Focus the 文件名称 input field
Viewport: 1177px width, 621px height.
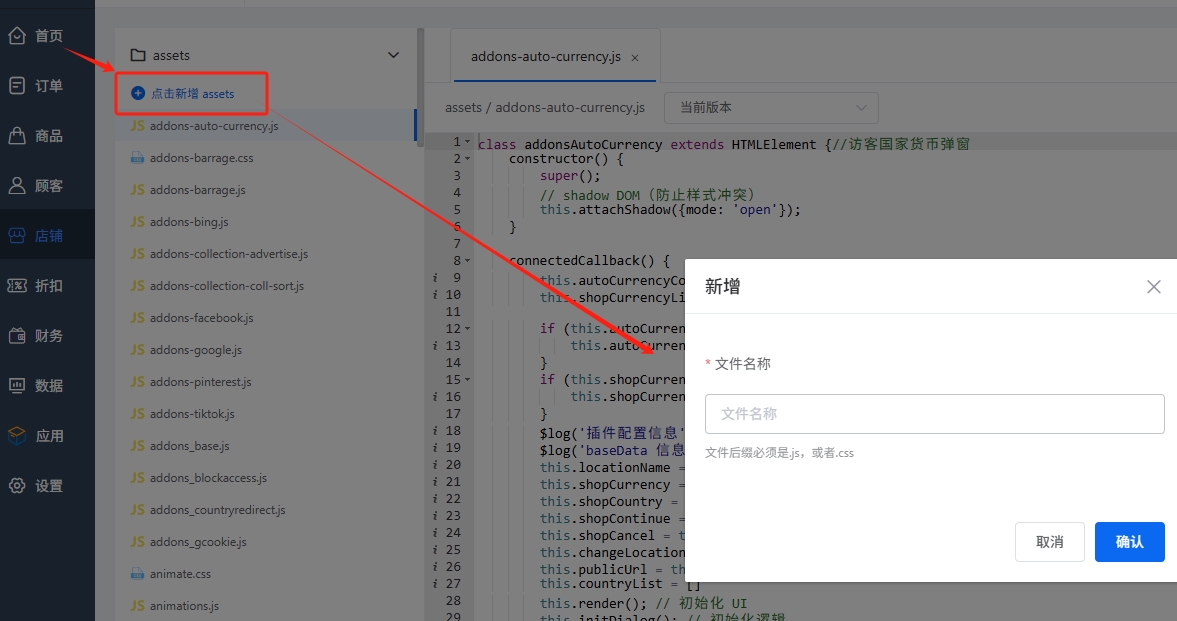tap(934, 414)
